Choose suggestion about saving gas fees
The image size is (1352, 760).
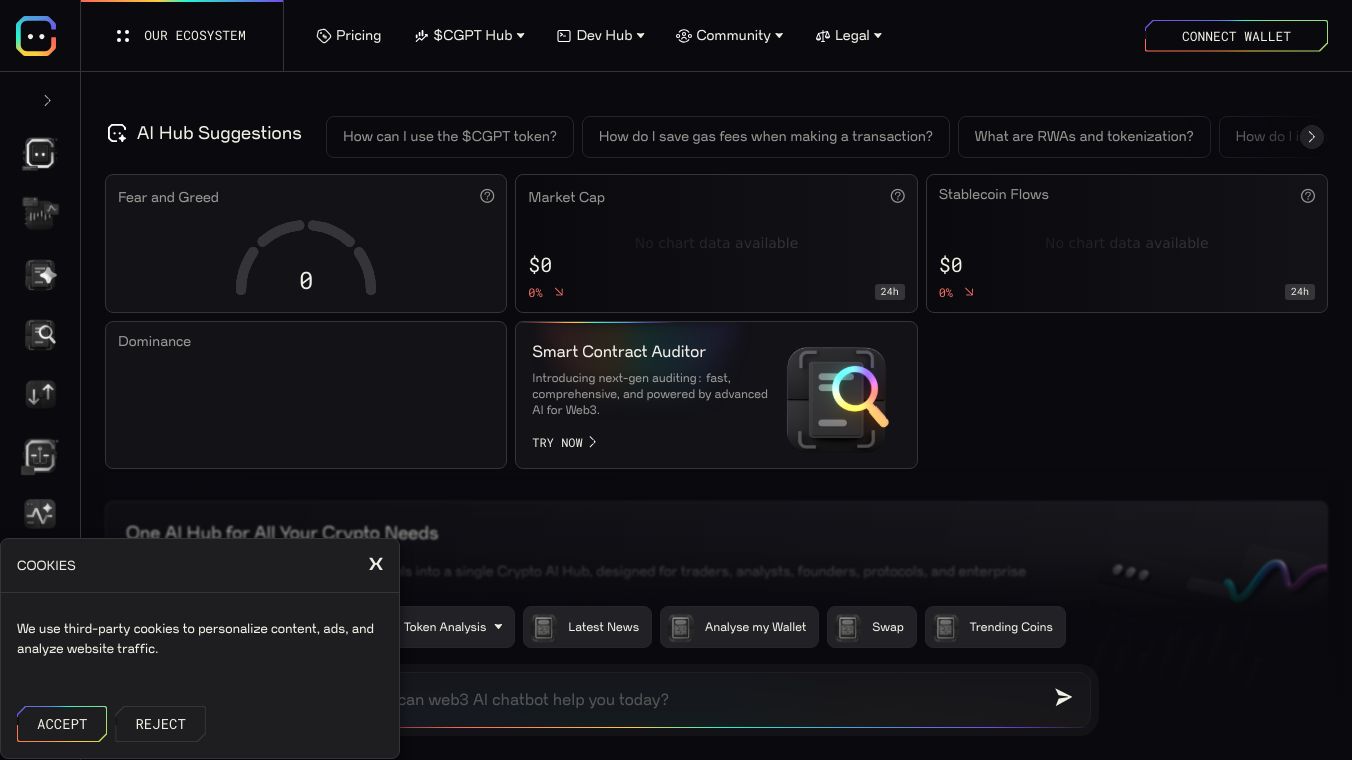[766, 137]
